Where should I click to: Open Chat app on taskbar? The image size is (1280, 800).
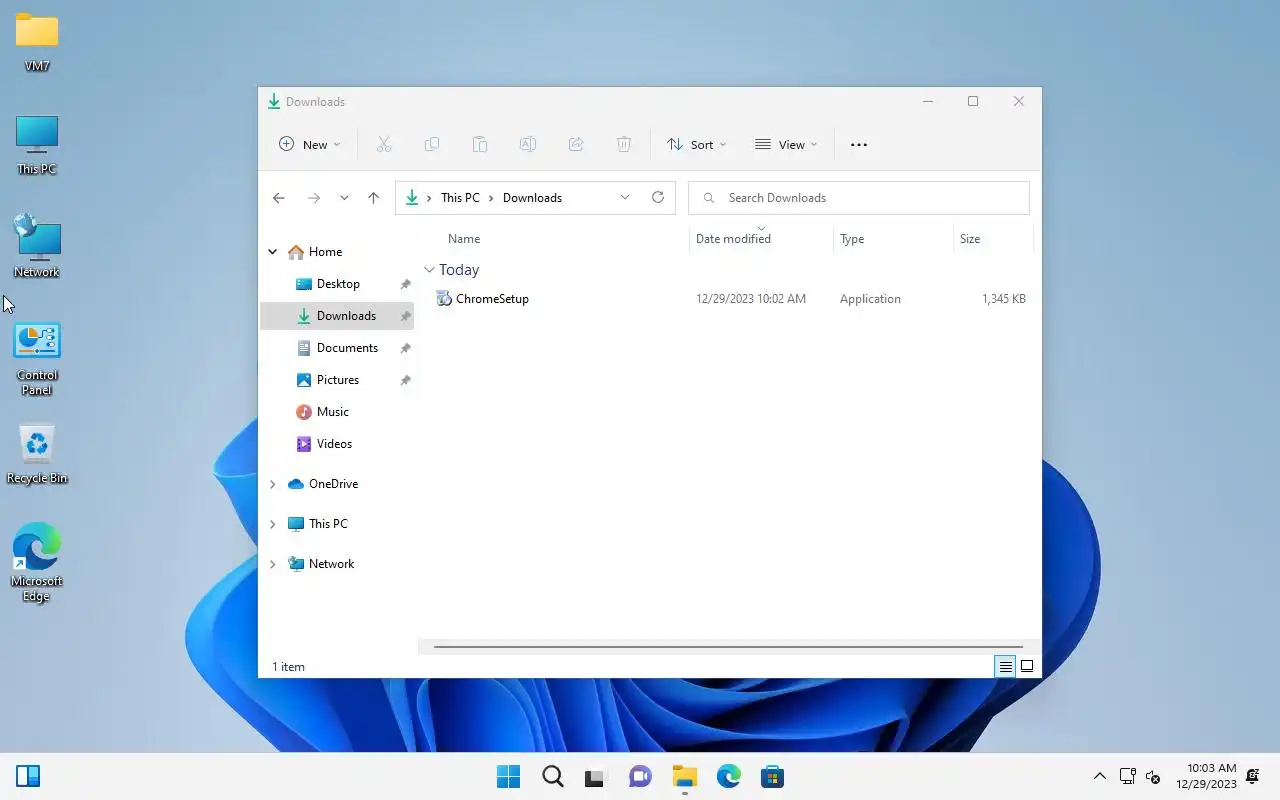[x=640, y=776]
